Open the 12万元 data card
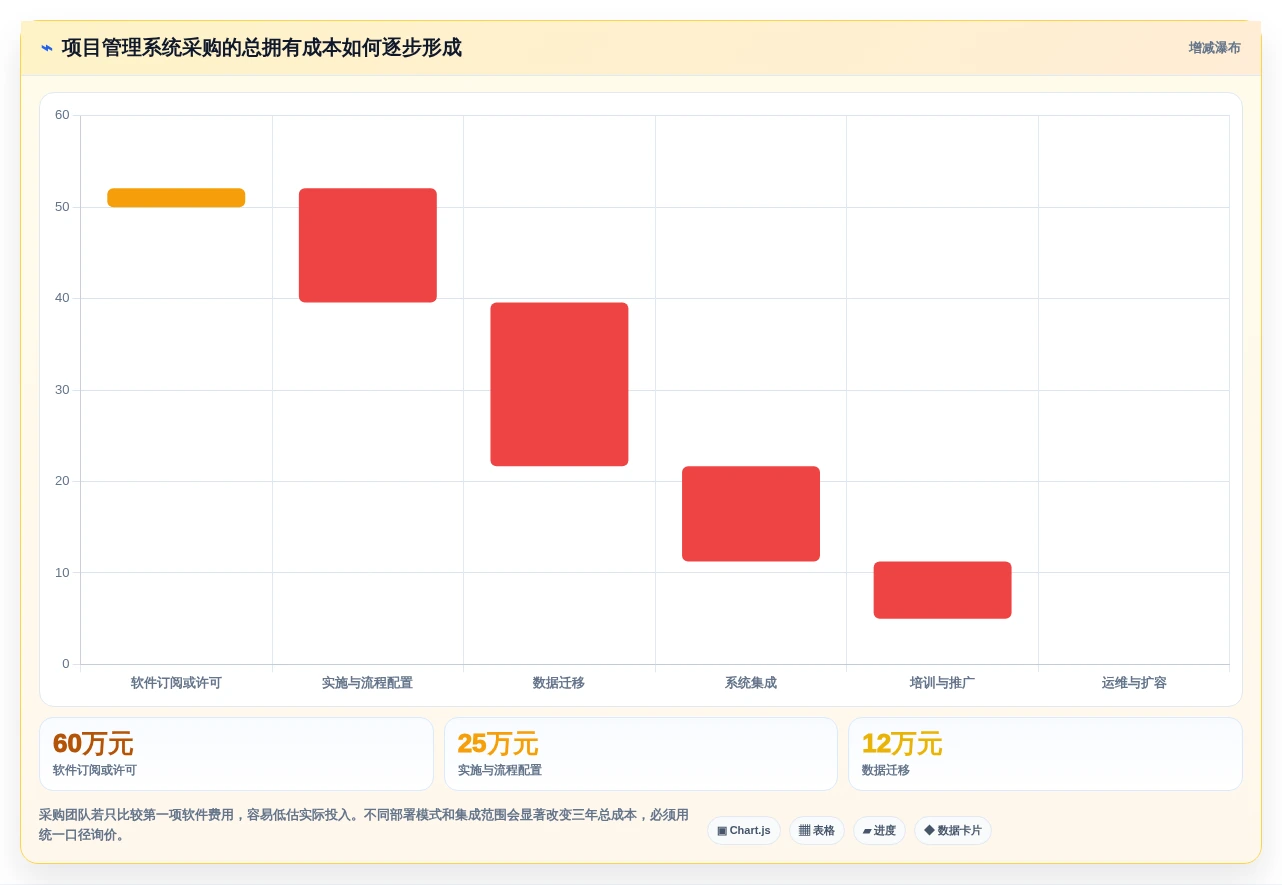Viewport: 1282px width, 885px height. [1045, 754]
